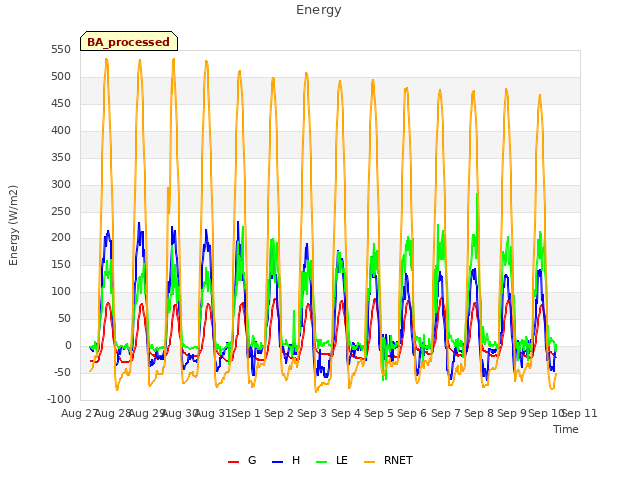Select the 150 y-axis tick label
640x480 pixels.
61,264
